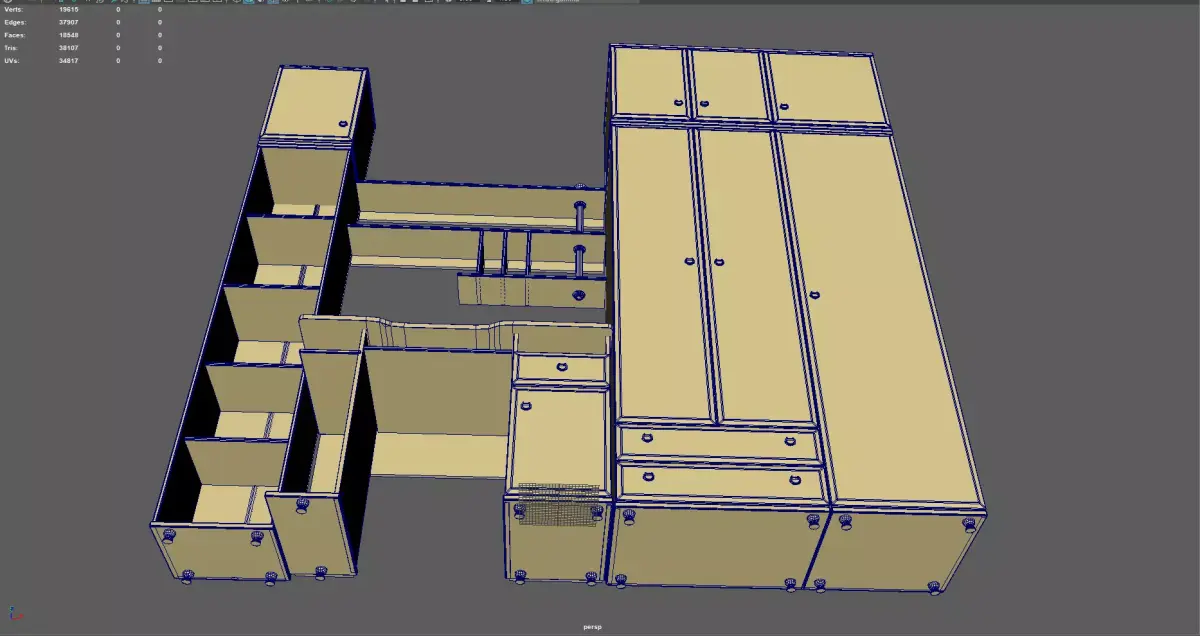Select the narrow leftmost upper wardrobe cabinet door

pos(651,82)
